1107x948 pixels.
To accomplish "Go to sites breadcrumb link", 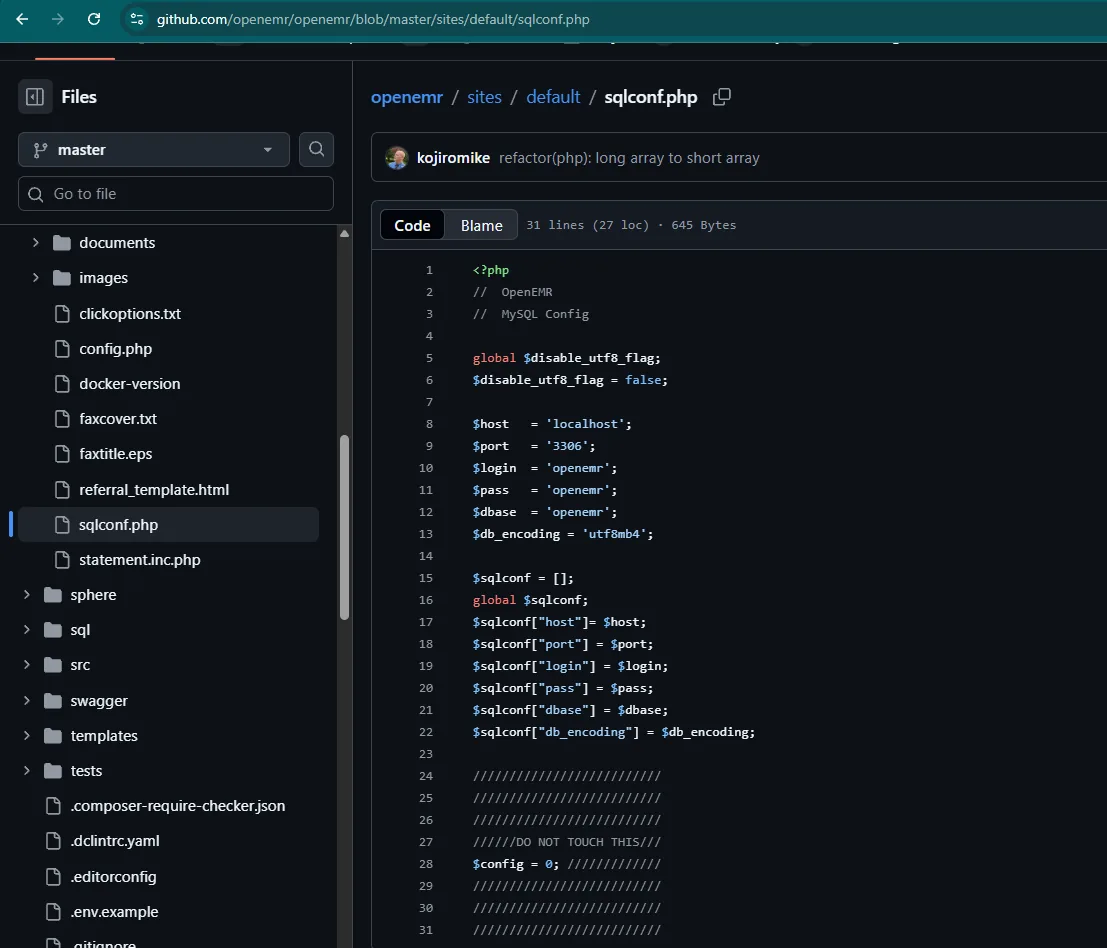I will click(484, 97).
